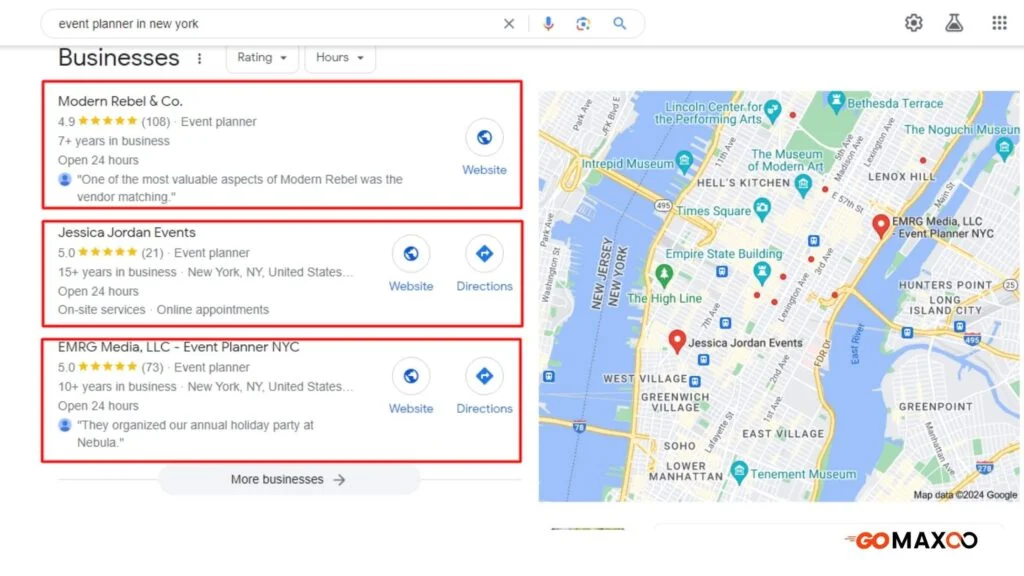
Task: Get directions to Jessica Jordan Events
Action: [485, 253]
